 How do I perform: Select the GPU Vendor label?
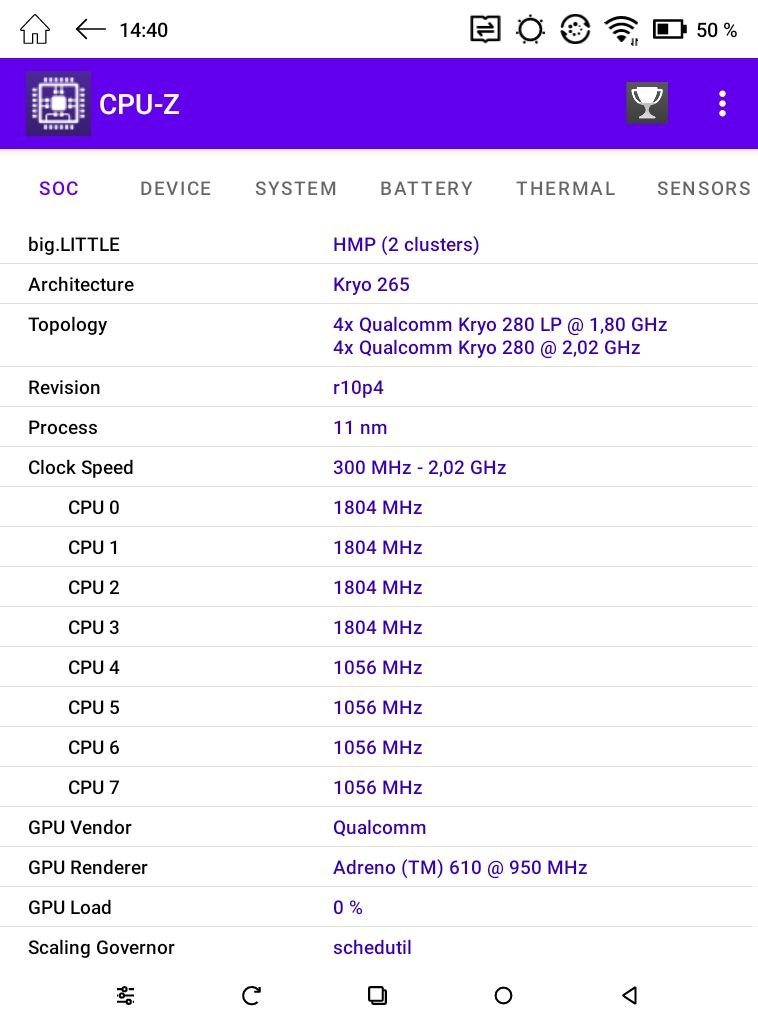click(x=80, y=827)
